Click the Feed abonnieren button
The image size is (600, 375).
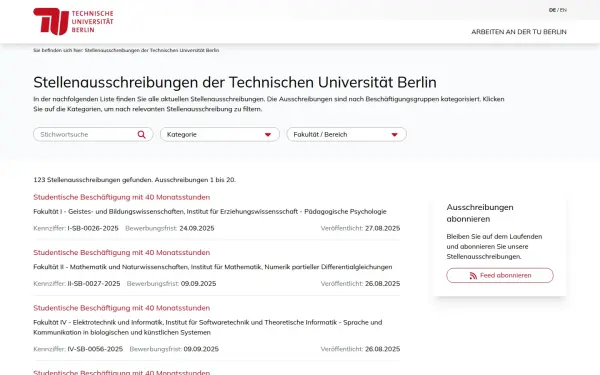[x=500, y=276]
